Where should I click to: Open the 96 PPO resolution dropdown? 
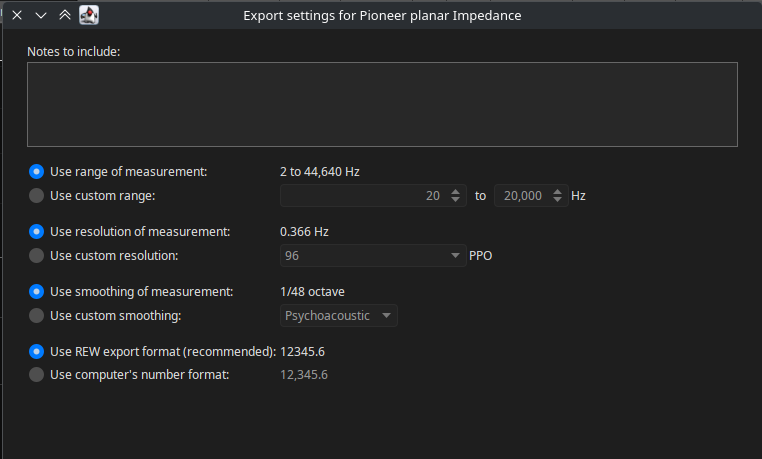[x=373, y=255]
